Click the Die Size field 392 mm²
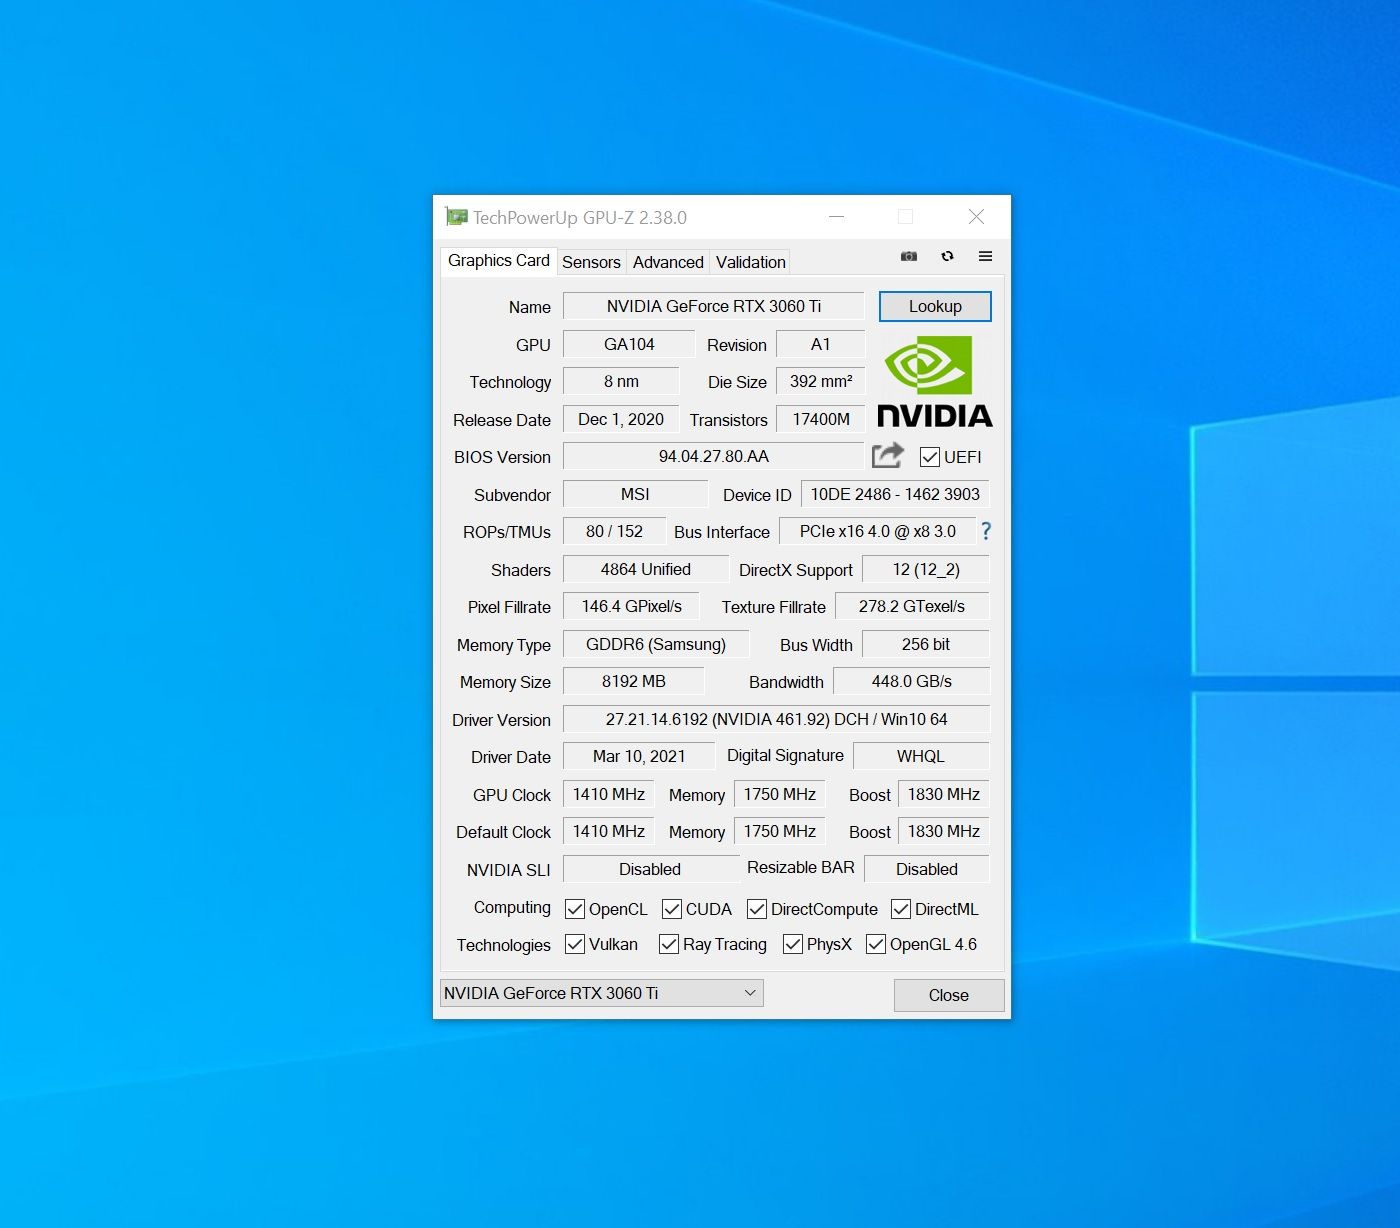Screen dimensions: 1400x1228 click(x=820, y=381)
